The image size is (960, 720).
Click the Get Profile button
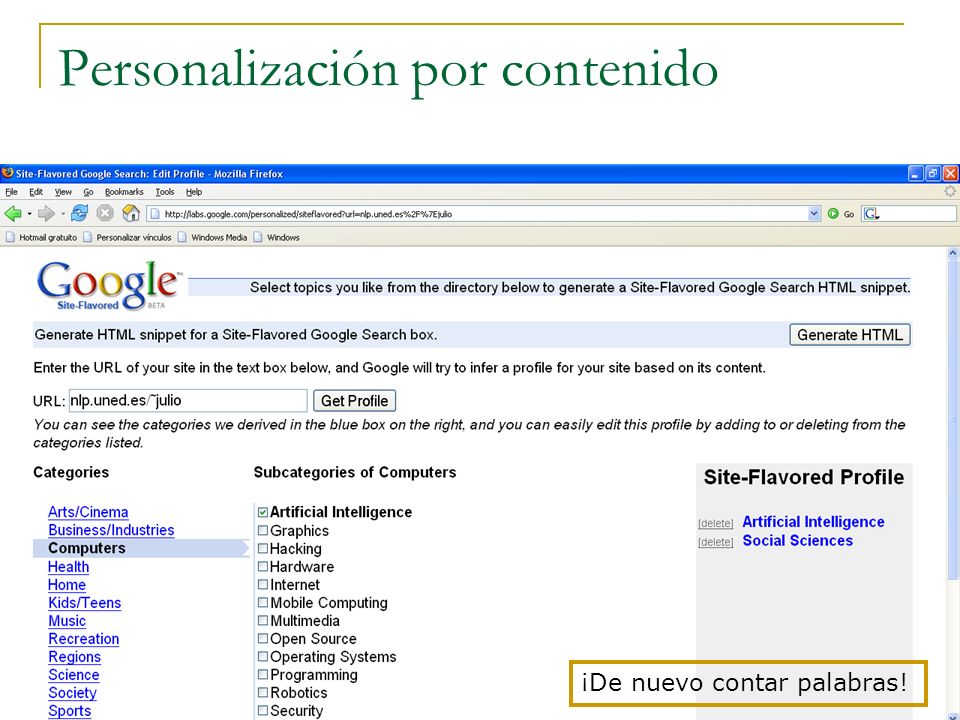click(x=354, y=400)
